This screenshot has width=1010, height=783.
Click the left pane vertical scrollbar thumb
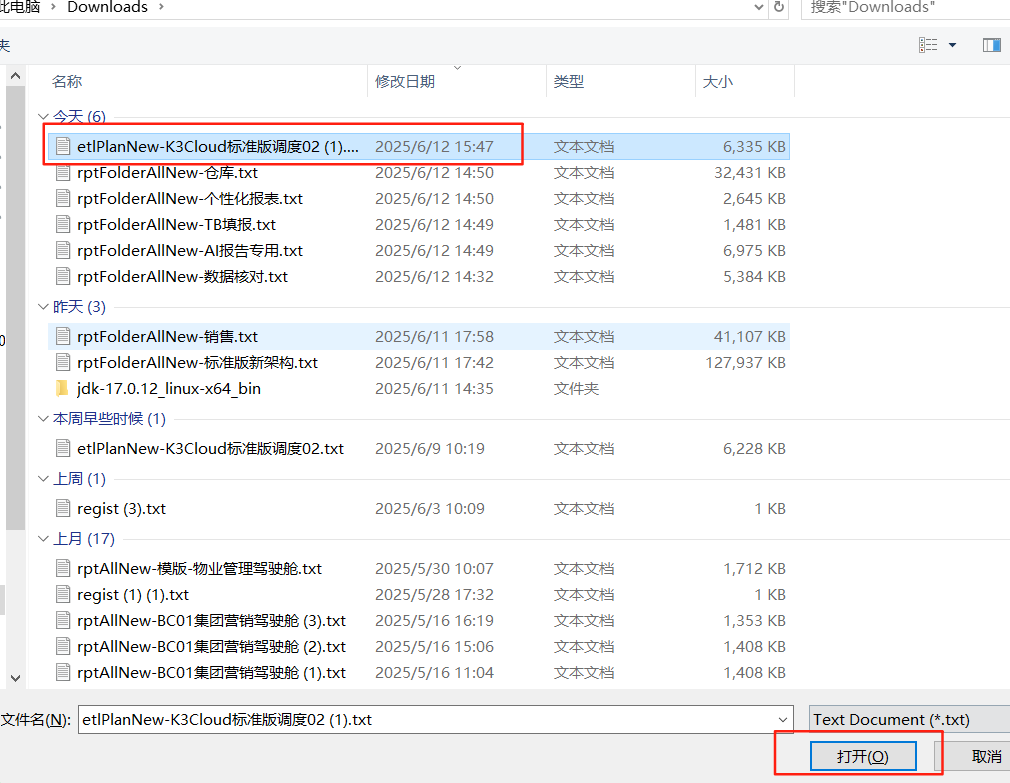pyautogui.click(x=15, y=308)
